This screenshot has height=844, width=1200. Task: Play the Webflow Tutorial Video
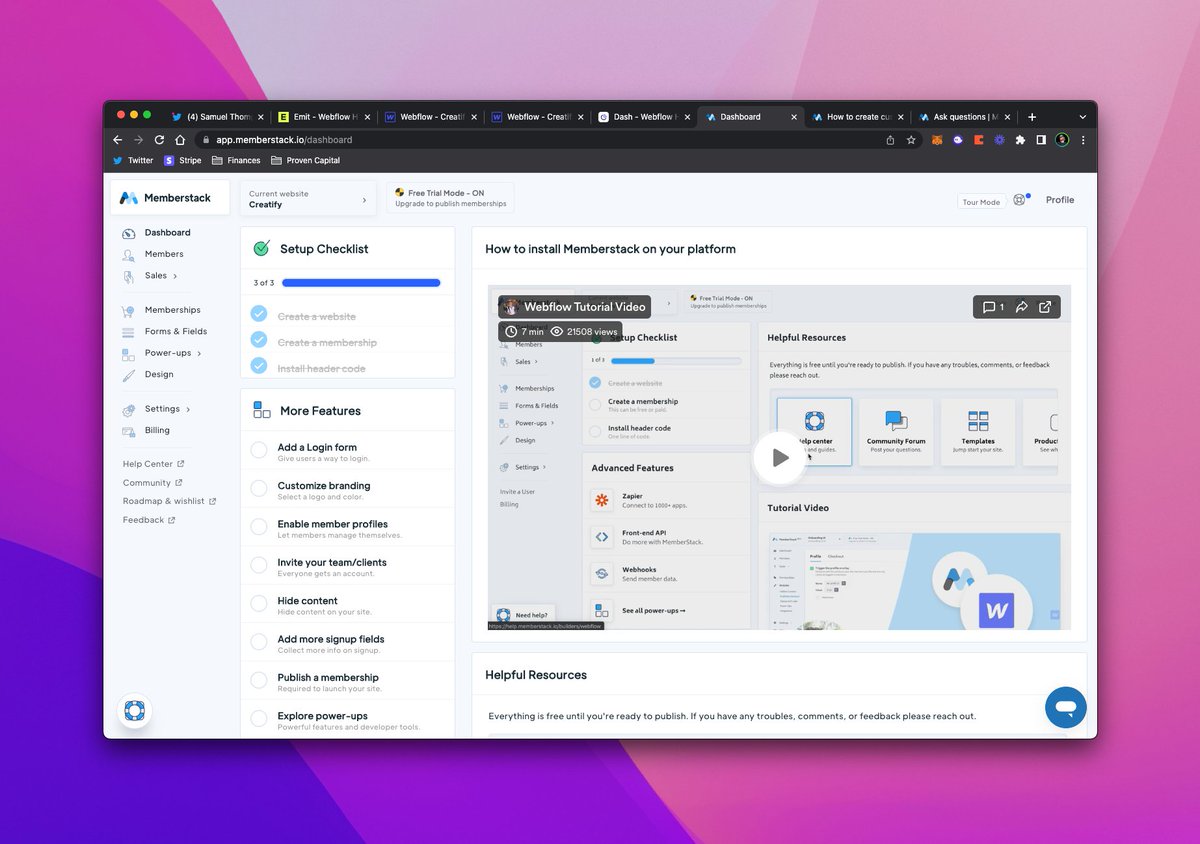coord(779,457)
